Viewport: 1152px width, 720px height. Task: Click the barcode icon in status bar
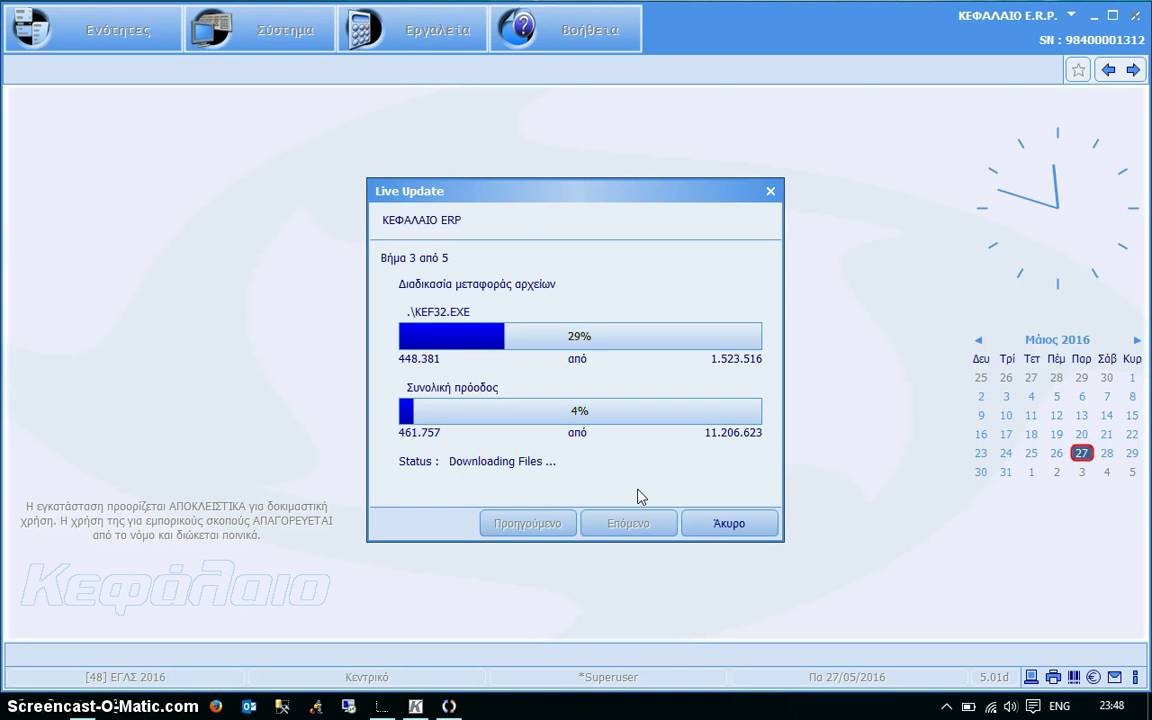click(x=1073, y=677)
